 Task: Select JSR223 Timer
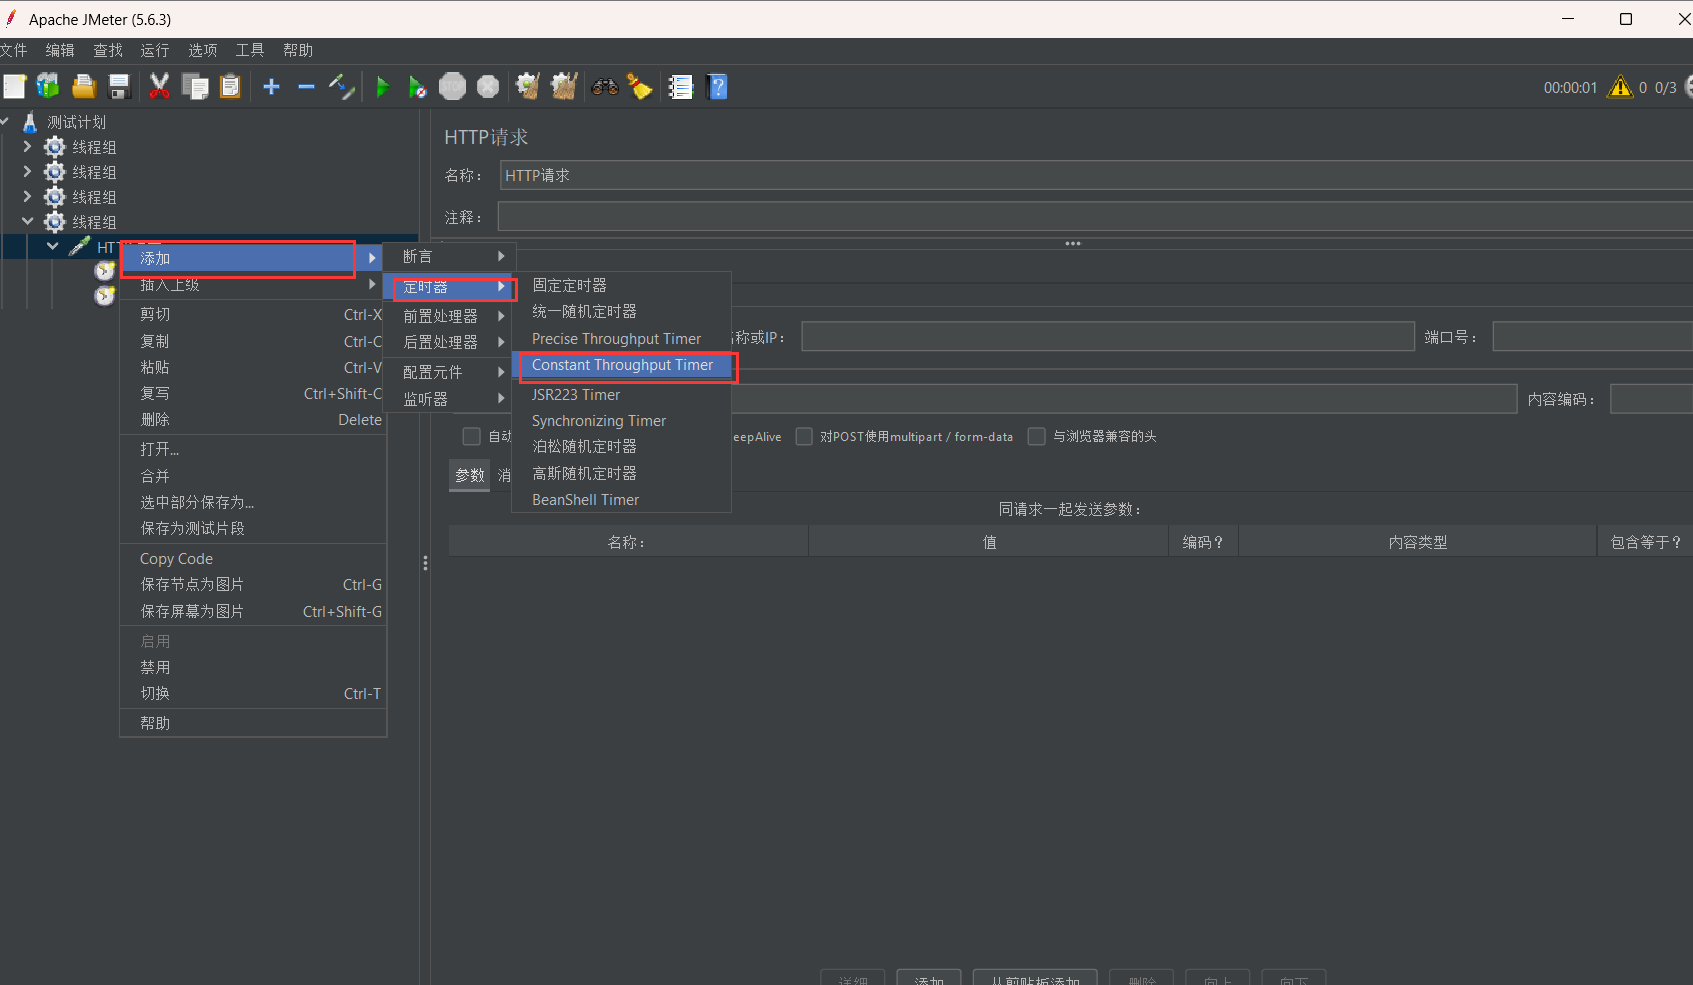pyautogui.click(x=622, y=395)
